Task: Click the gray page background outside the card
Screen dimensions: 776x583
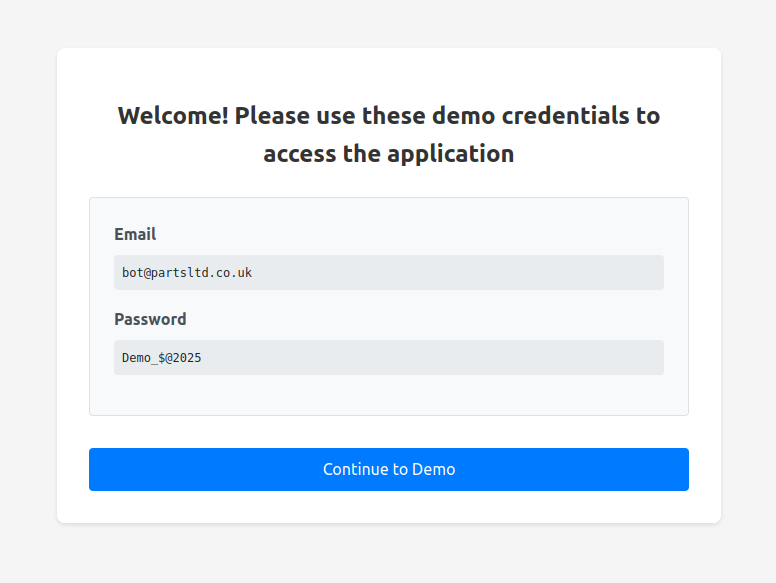Action: pos(28,300)
